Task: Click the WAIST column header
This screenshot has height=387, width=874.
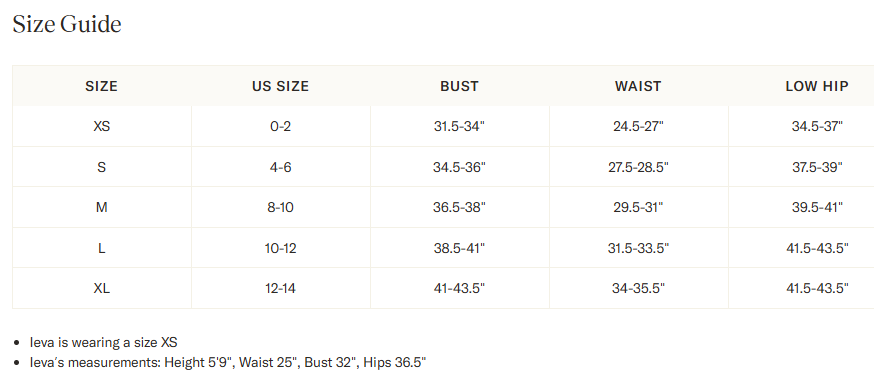Action: pos(638,86)
